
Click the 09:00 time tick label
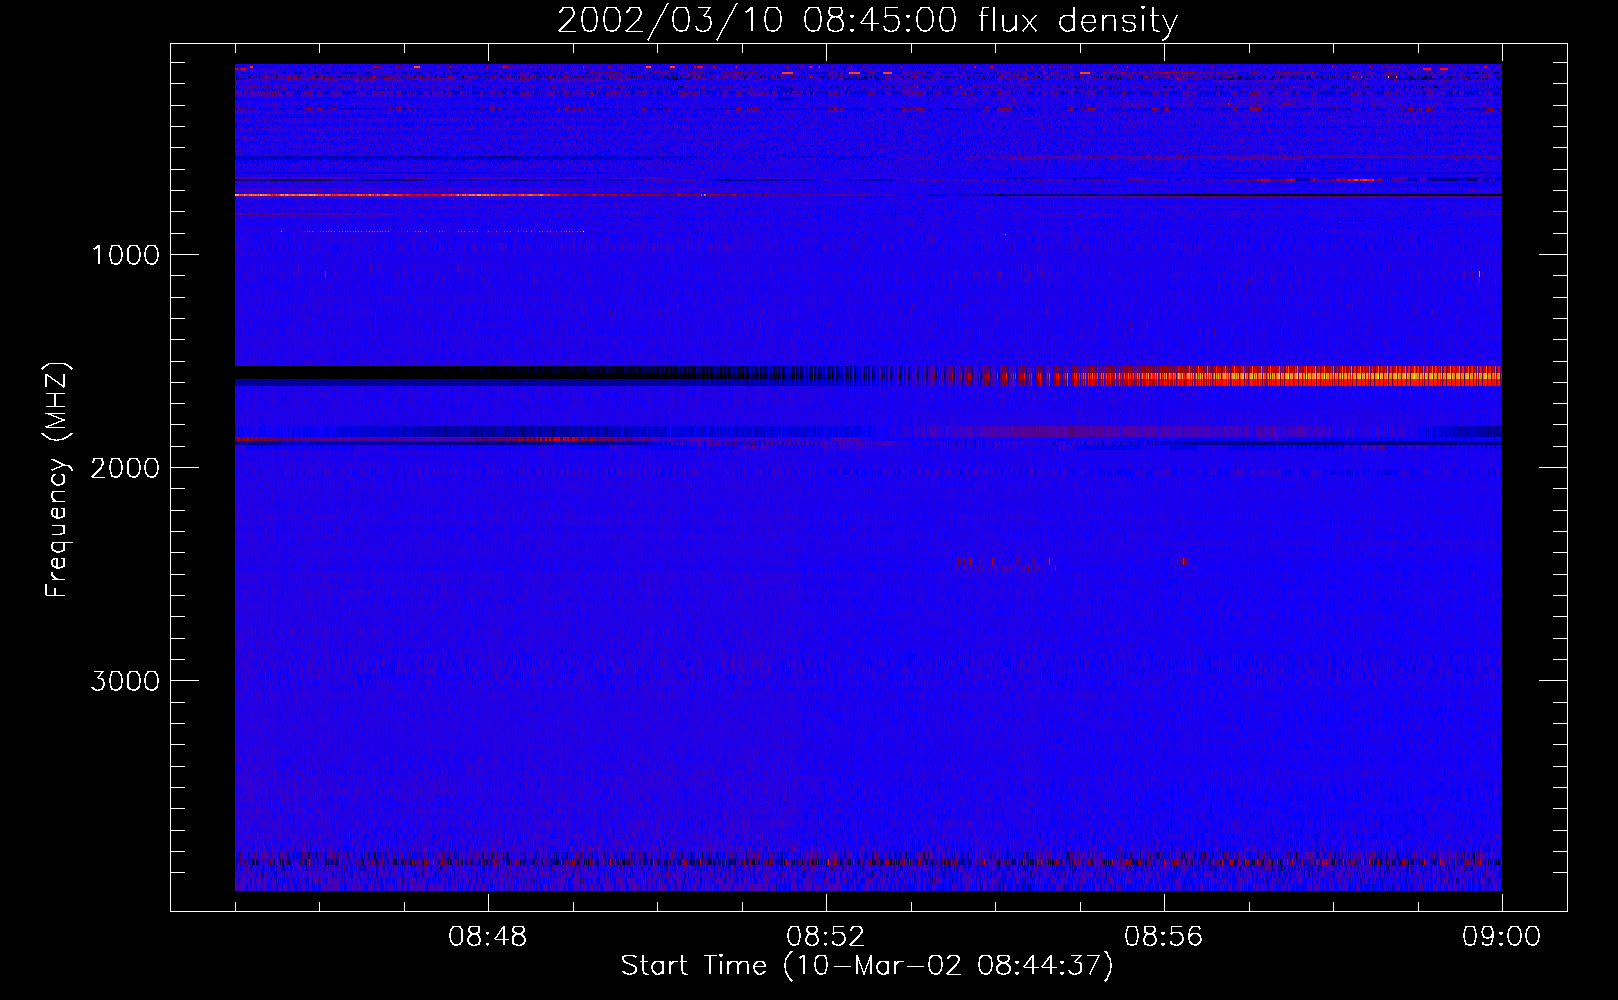click(x=1502, y=937)
